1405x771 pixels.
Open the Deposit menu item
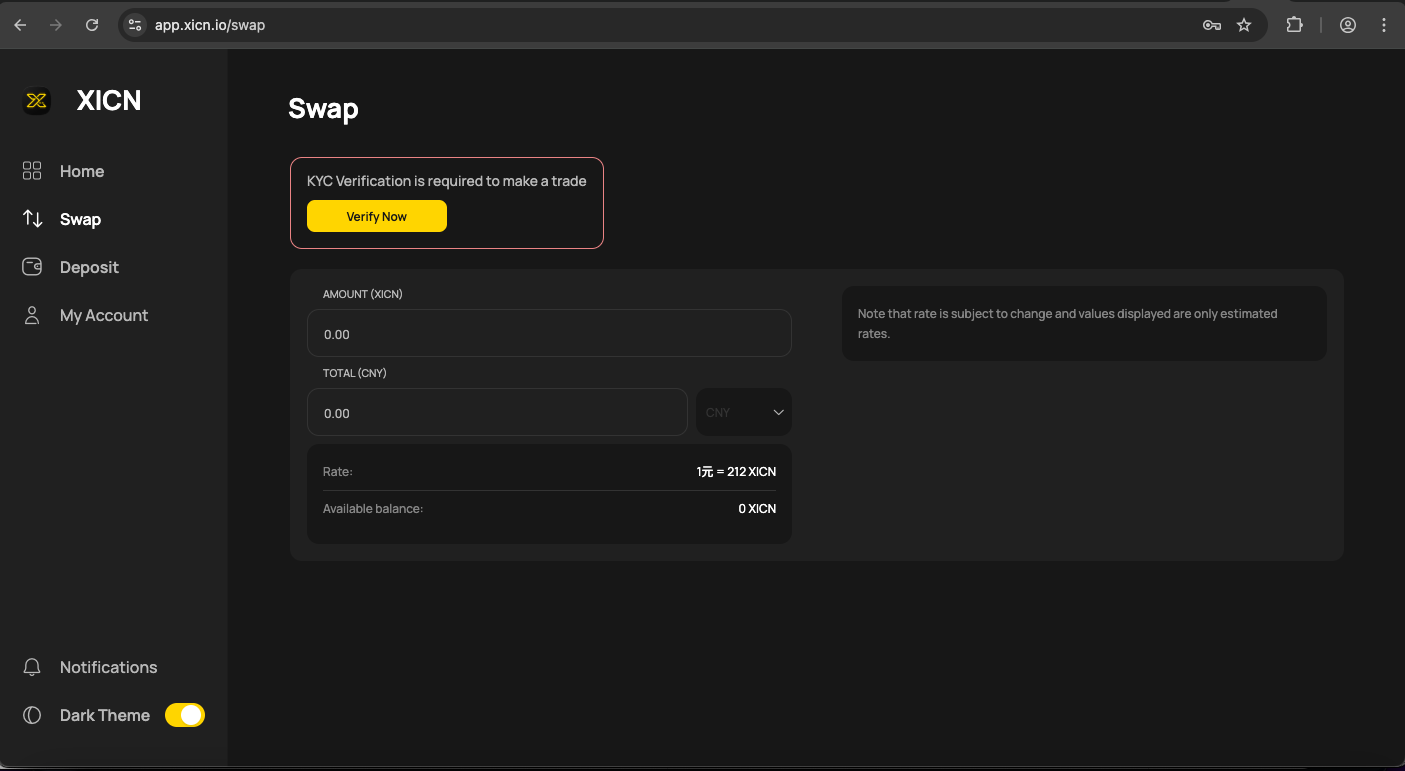(x=89, y=267)
